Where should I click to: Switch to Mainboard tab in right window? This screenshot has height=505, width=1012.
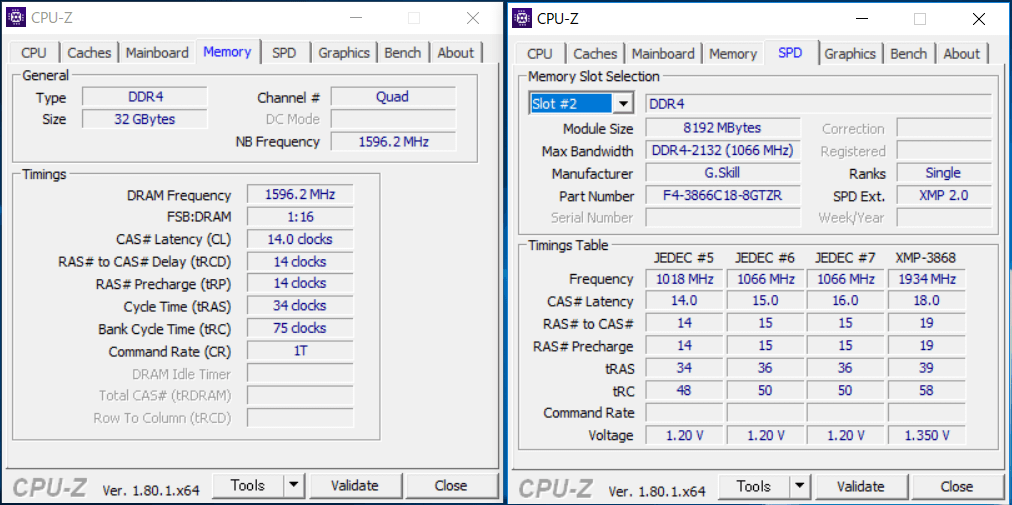[663, 54]
